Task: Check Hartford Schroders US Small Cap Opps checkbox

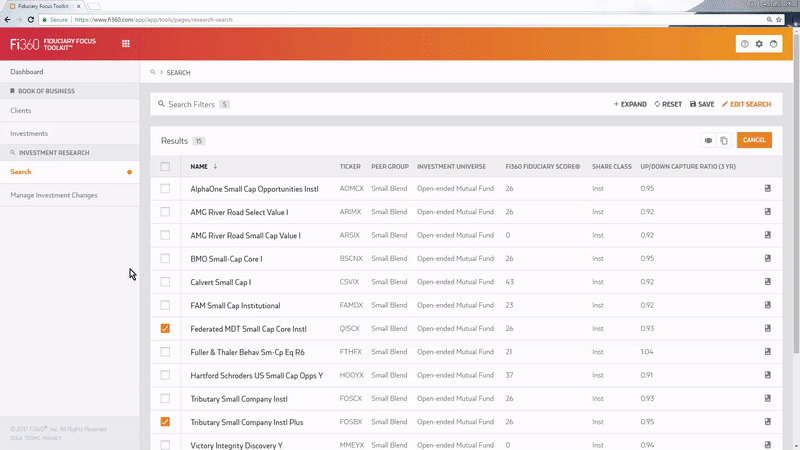Action: pyautogui.click(x=165, y=375)
